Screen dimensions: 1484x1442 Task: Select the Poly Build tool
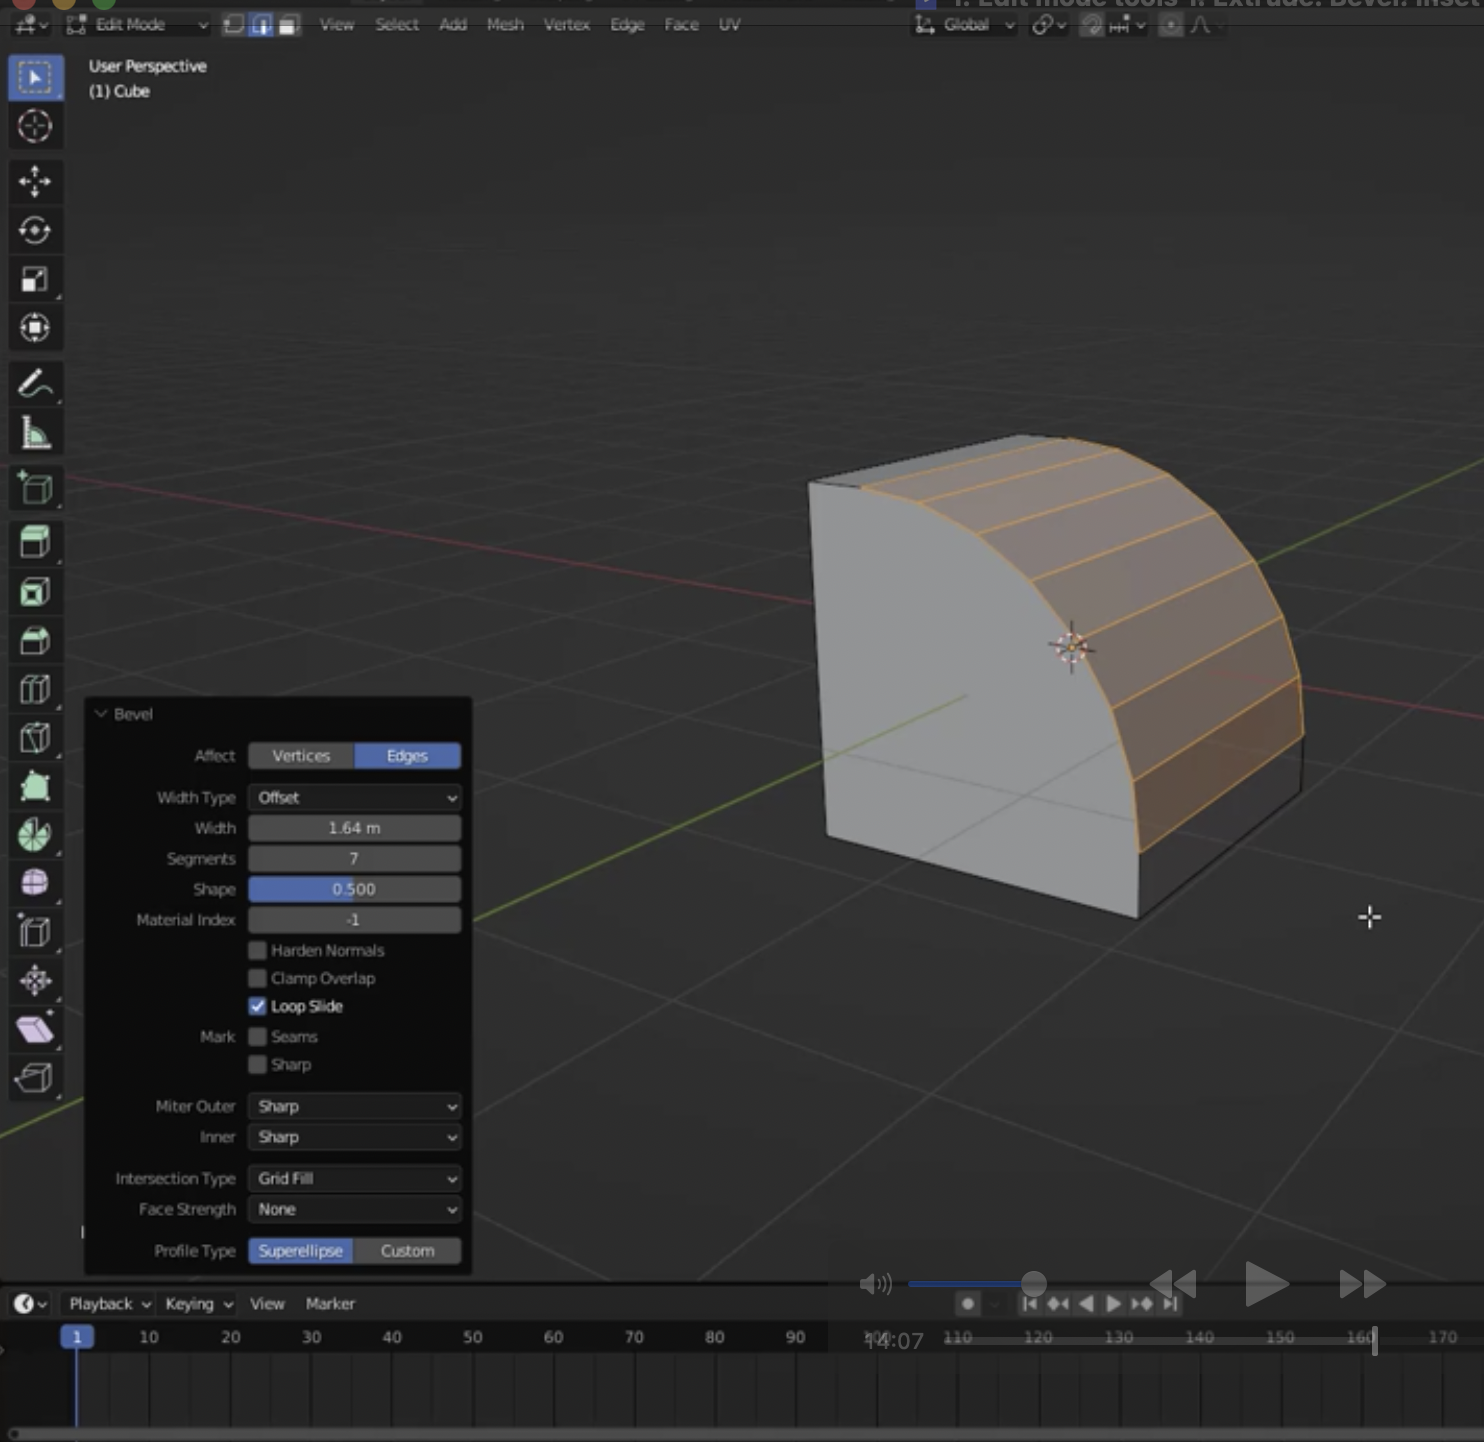(x=35, y=787)
